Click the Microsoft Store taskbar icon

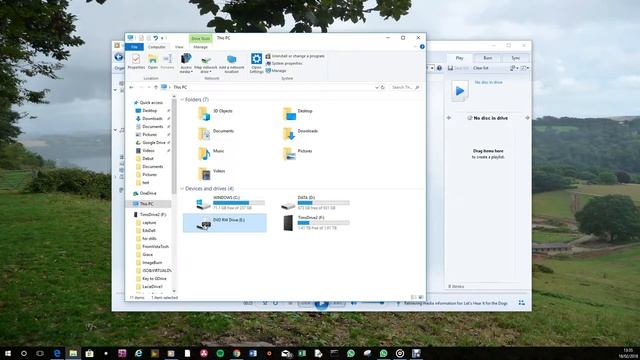pos(89,353)
